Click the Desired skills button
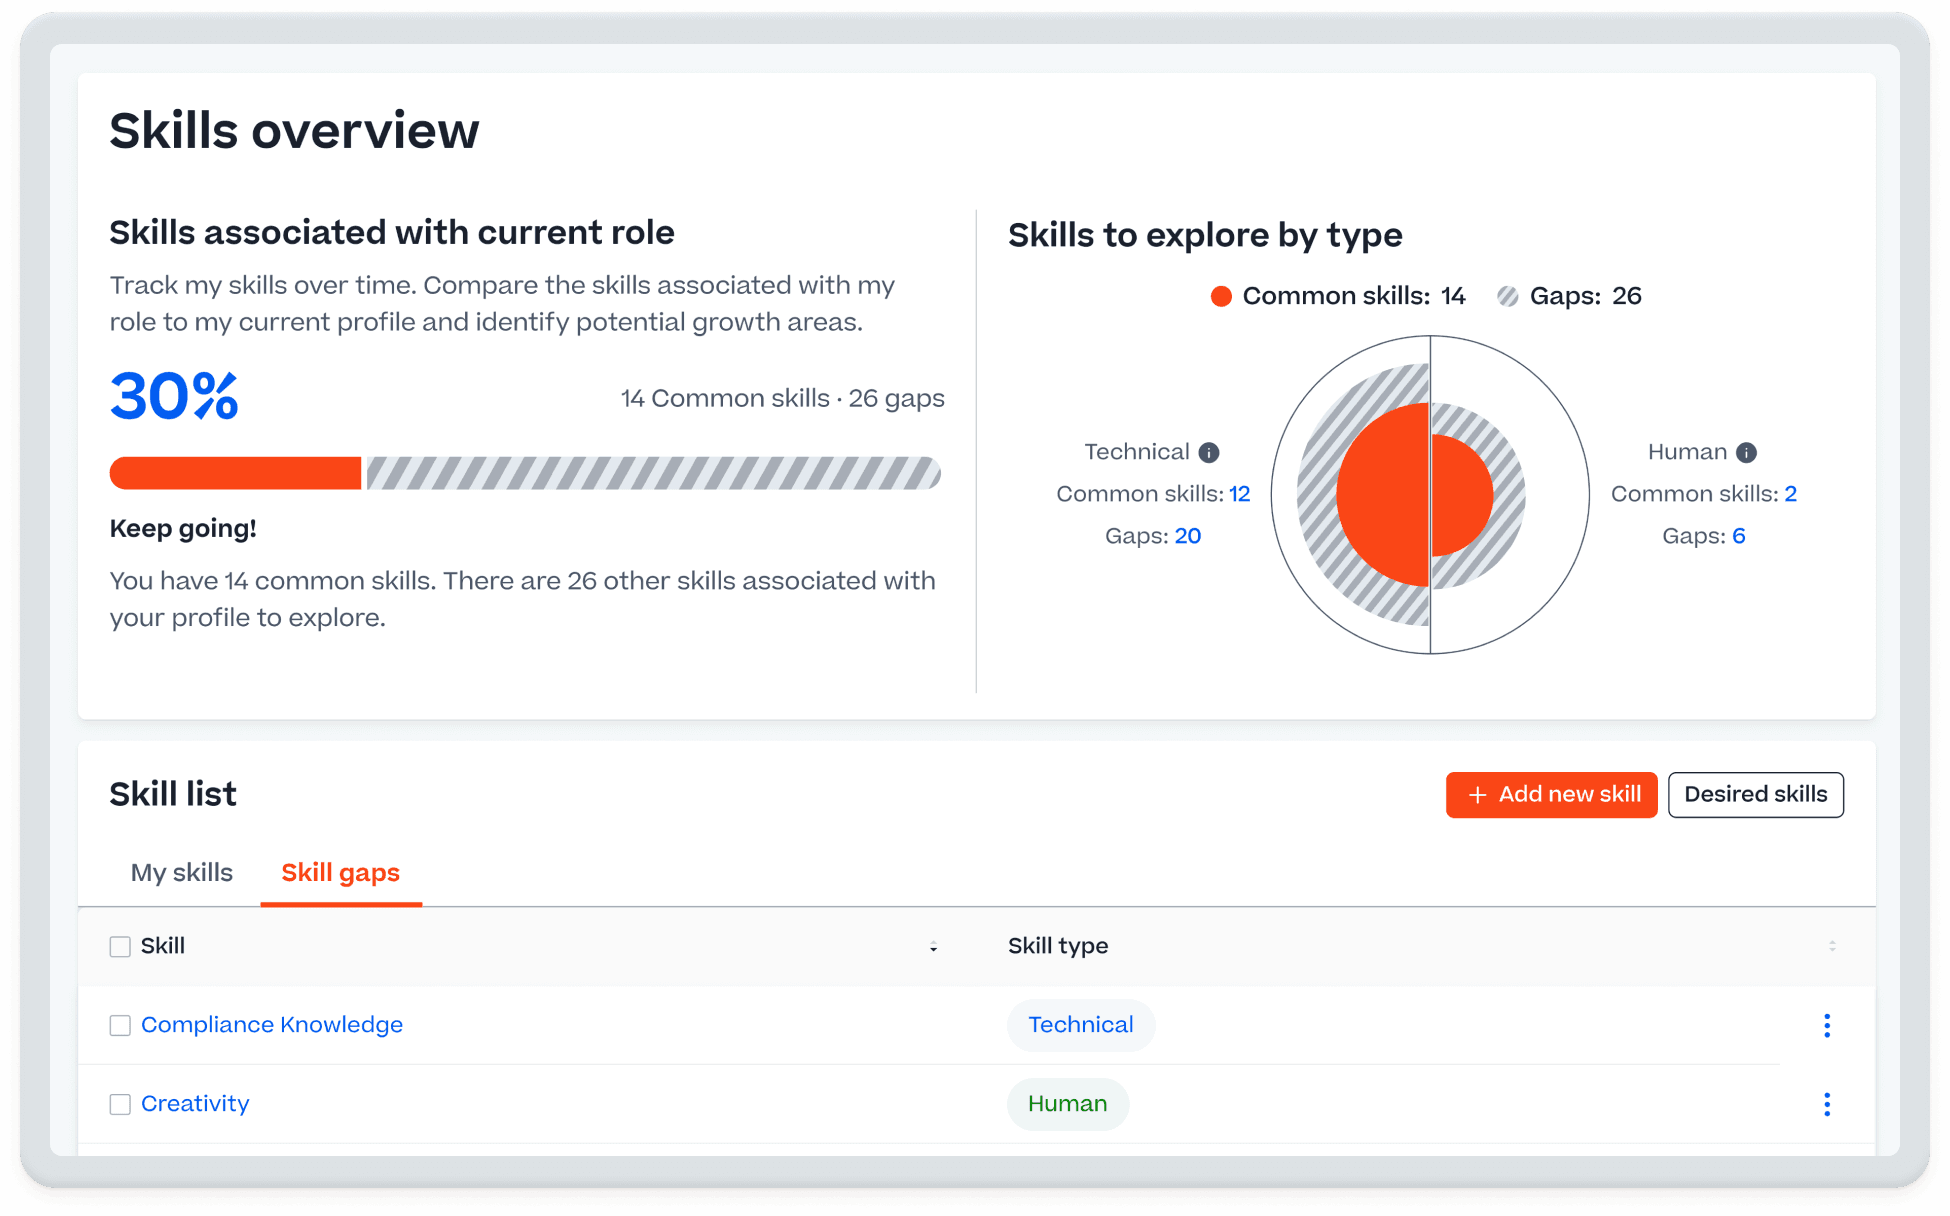 coord(1755,794)
